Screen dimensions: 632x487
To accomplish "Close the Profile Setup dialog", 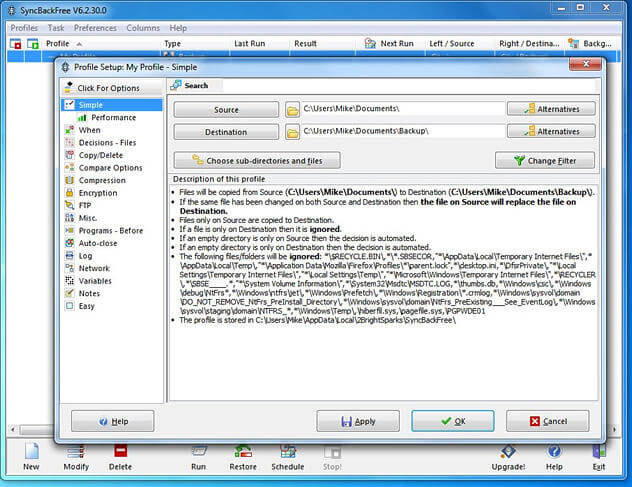I will (x=586, y=64).
